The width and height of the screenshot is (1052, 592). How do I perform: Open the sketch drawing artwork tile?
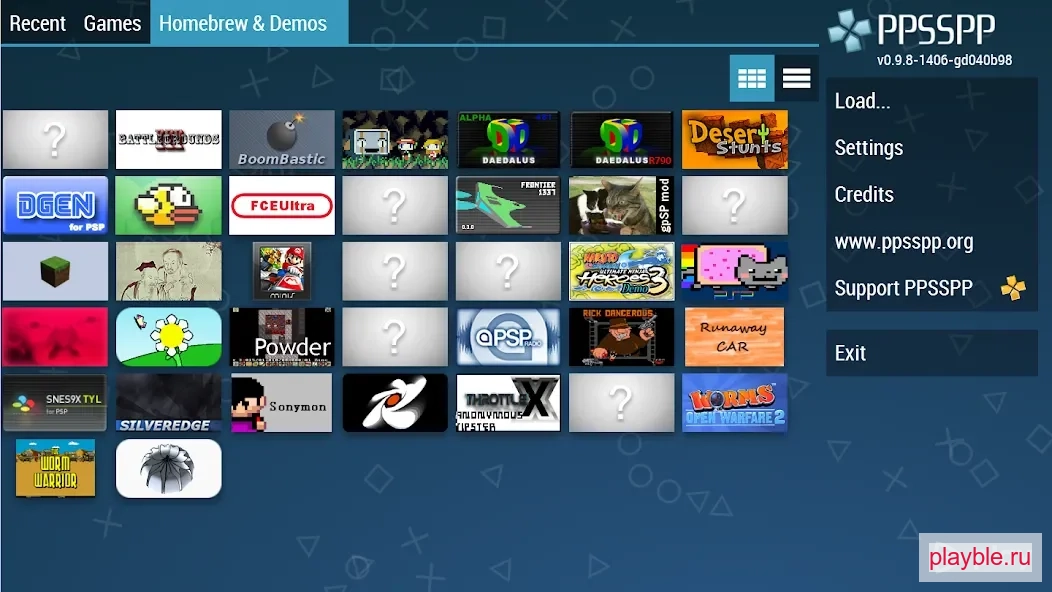pos(168,271)
